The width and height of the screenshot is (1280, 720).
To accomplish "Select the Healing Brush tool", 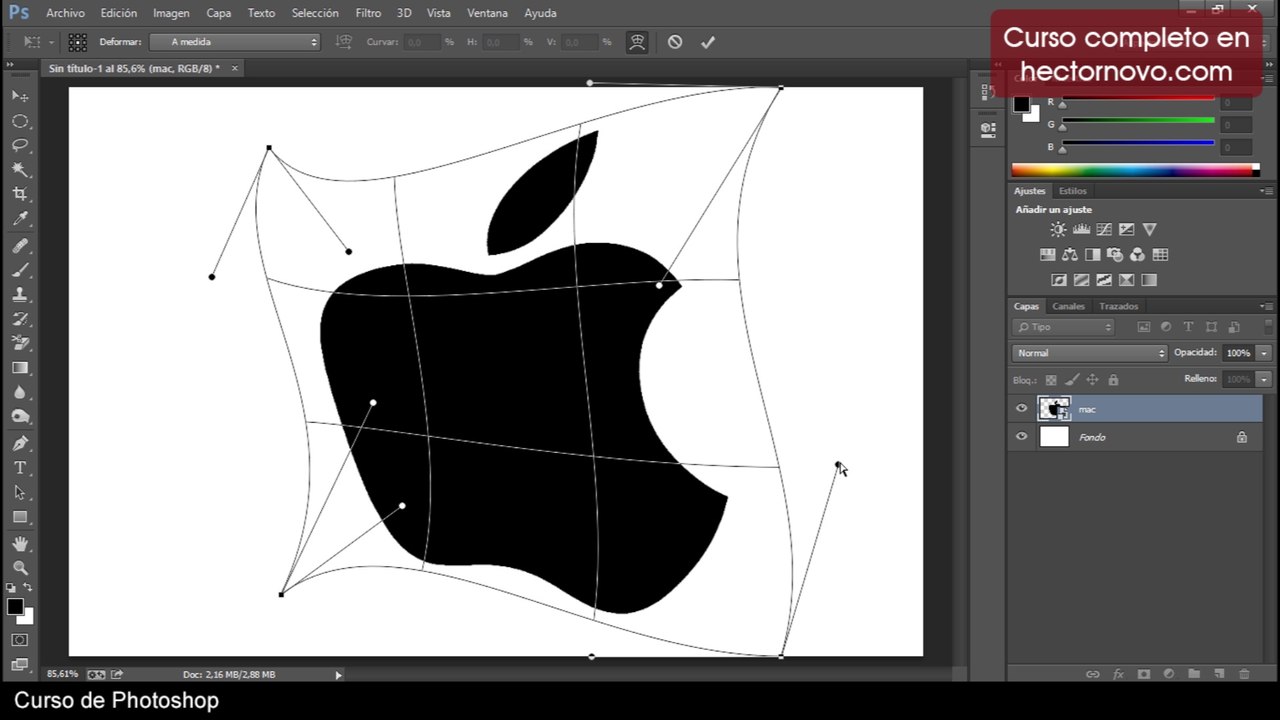I will pyautogui.click(x=20, y=246).
